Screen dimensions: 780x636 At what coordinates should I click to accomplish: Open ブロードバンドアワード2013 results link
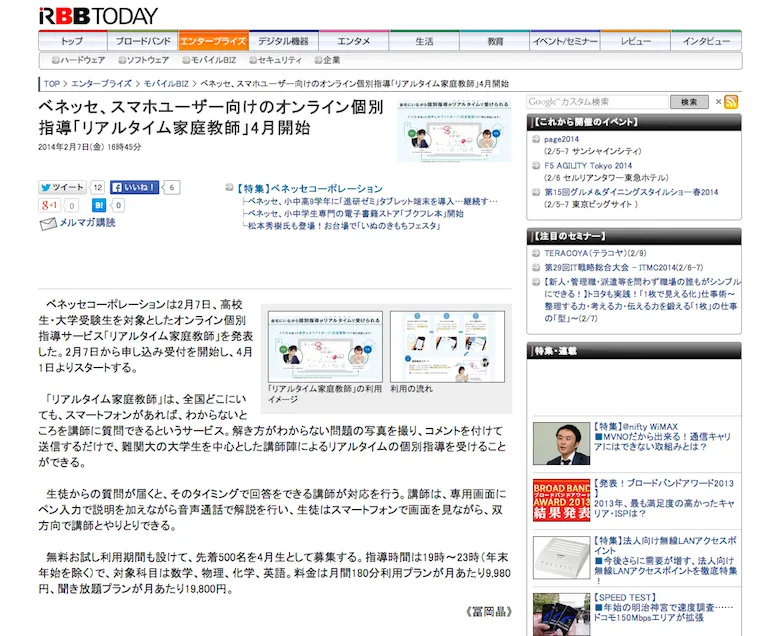[664, 498]
